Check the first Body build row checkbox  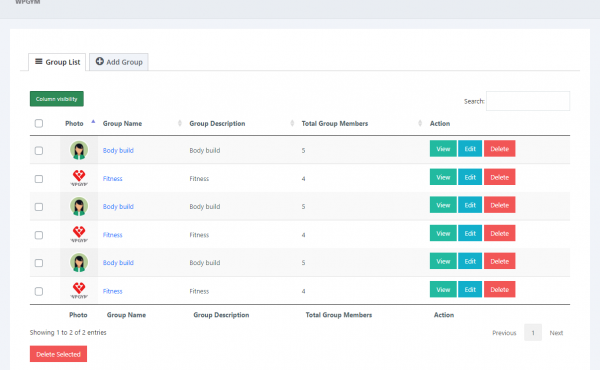(39, 150)
